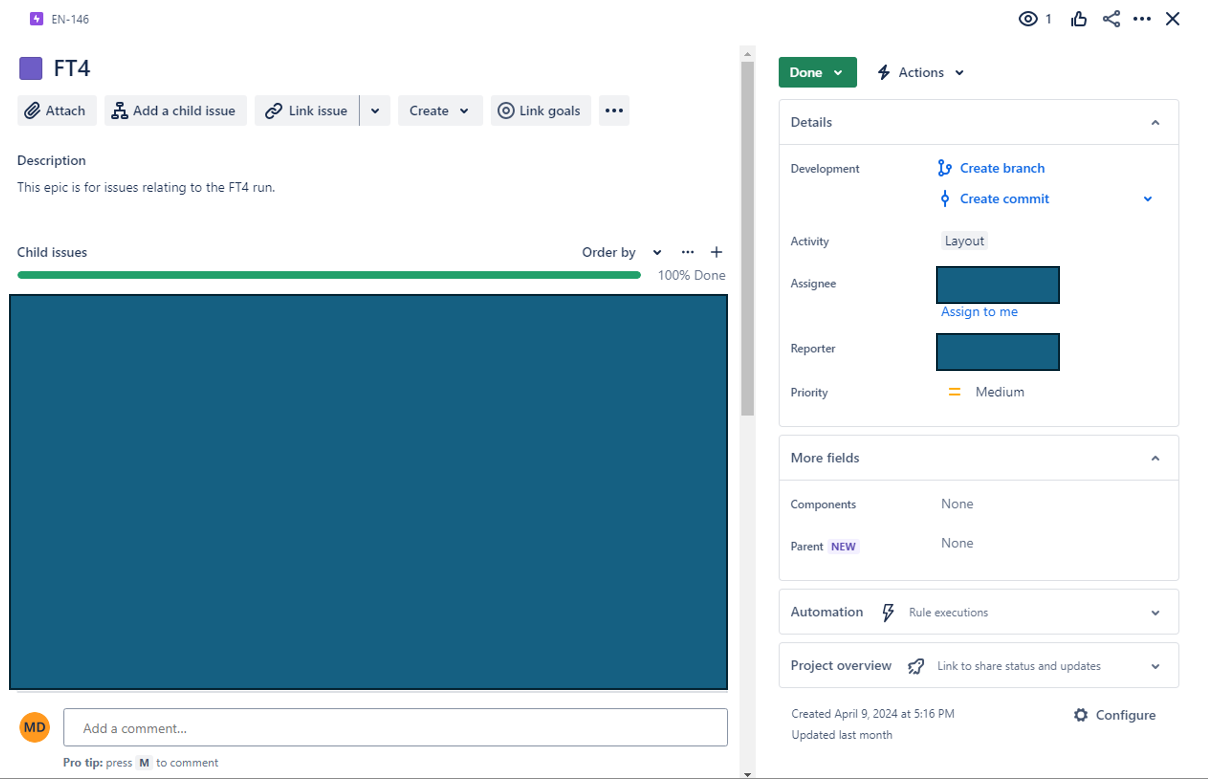This screenshot has height=779, width=1208.
Task: Open the dropdown arrow next to Link issue
Action: [375, 111]
